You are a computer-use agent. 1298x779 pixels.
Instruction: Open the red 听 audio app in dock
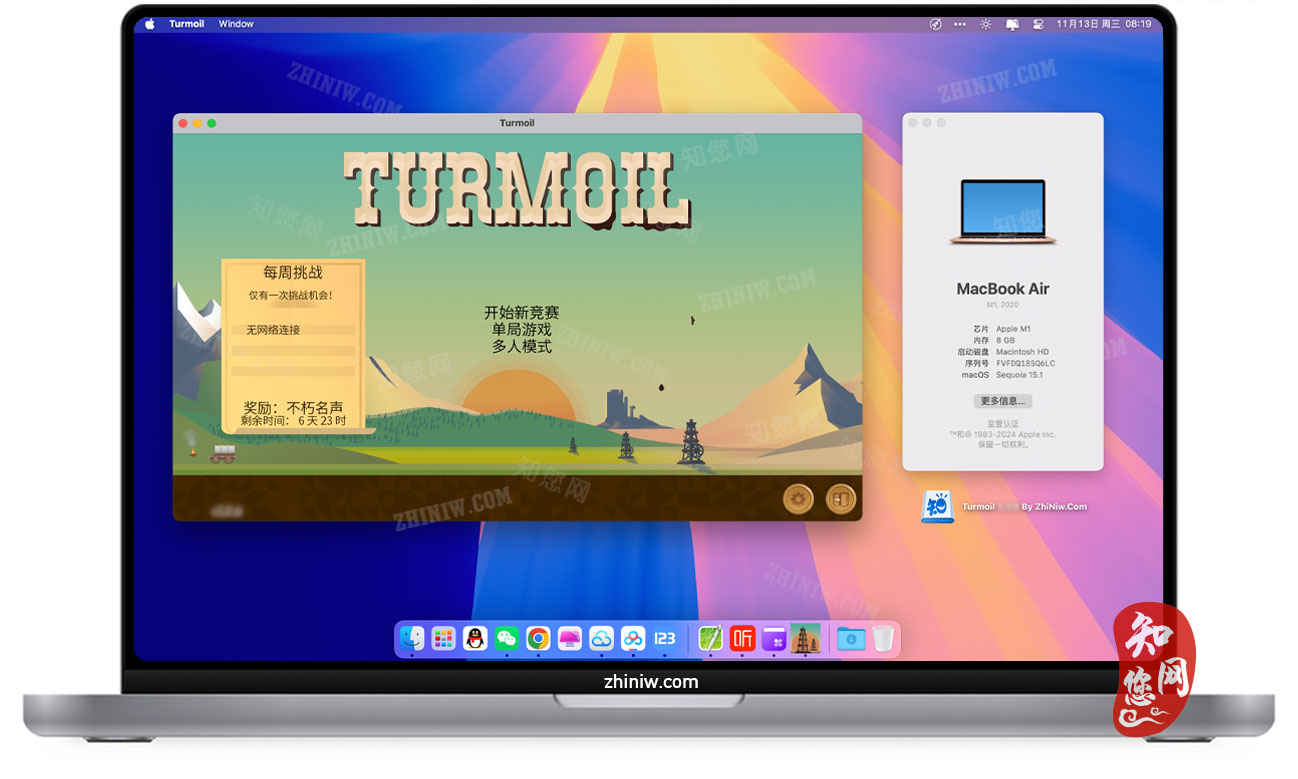742,638
